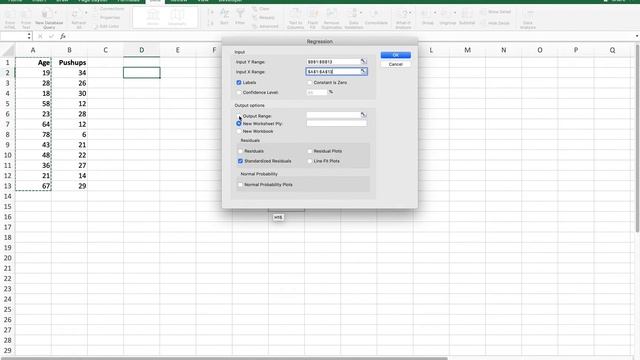Screen dimensions: 640x360
Task: Click the Filter ribbon icon
Action: pos(240,17)
